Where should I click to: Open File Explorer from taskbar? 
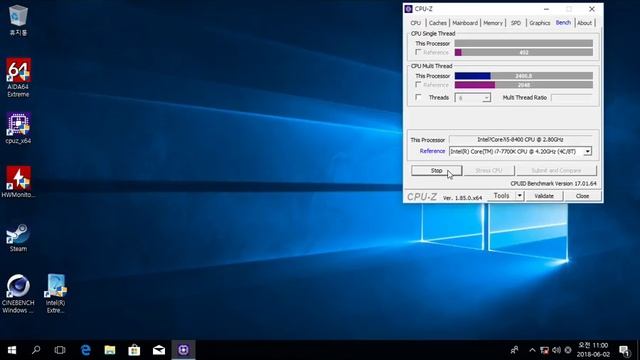[110, 350]
